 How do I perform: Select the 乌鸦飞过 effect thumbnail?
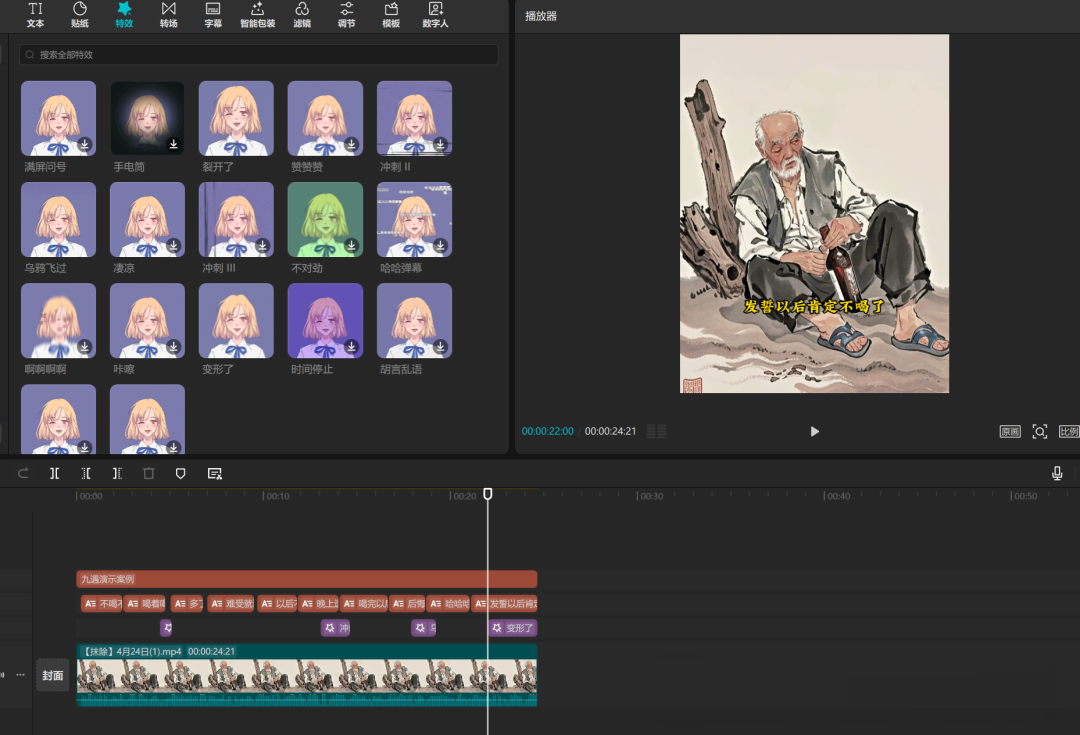[x=59, y=220]
